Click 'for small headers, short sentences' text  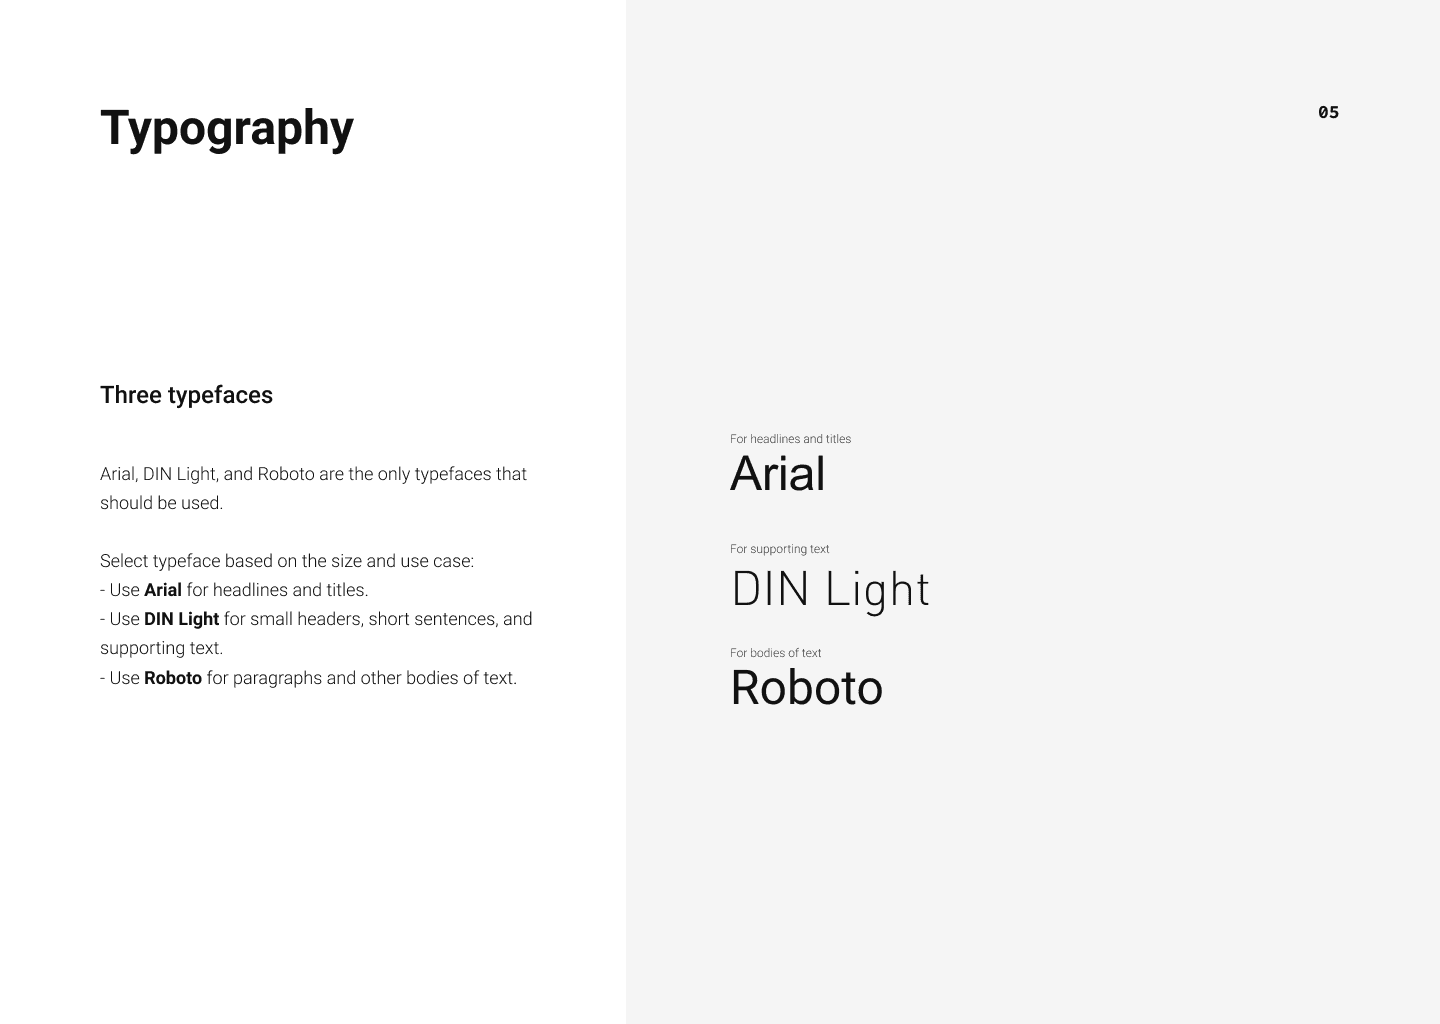[377, 619]
